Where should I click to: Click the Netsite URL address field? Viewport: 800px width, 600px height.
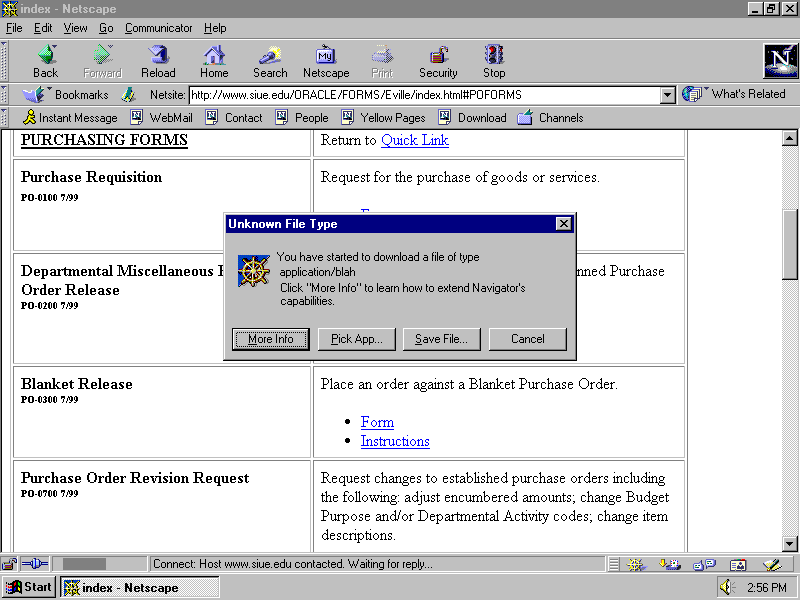click(424, 95)
